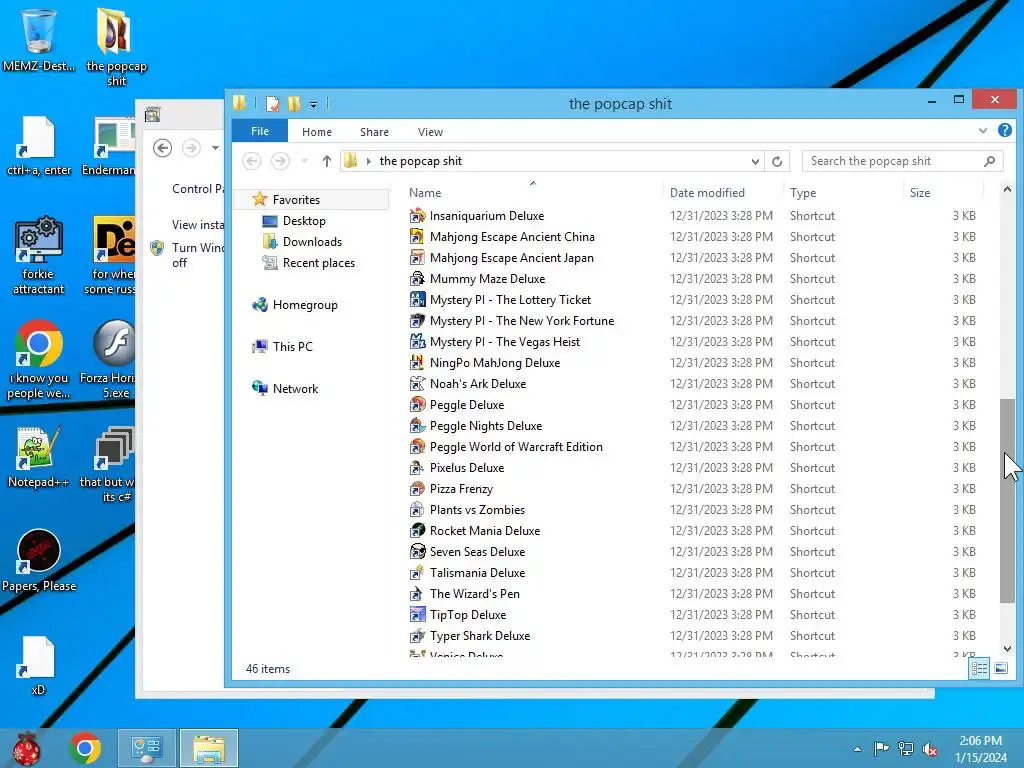Screen dimensions: 1024x768
Task: Open Action Center flag tray icon
Action: [881, 749]
